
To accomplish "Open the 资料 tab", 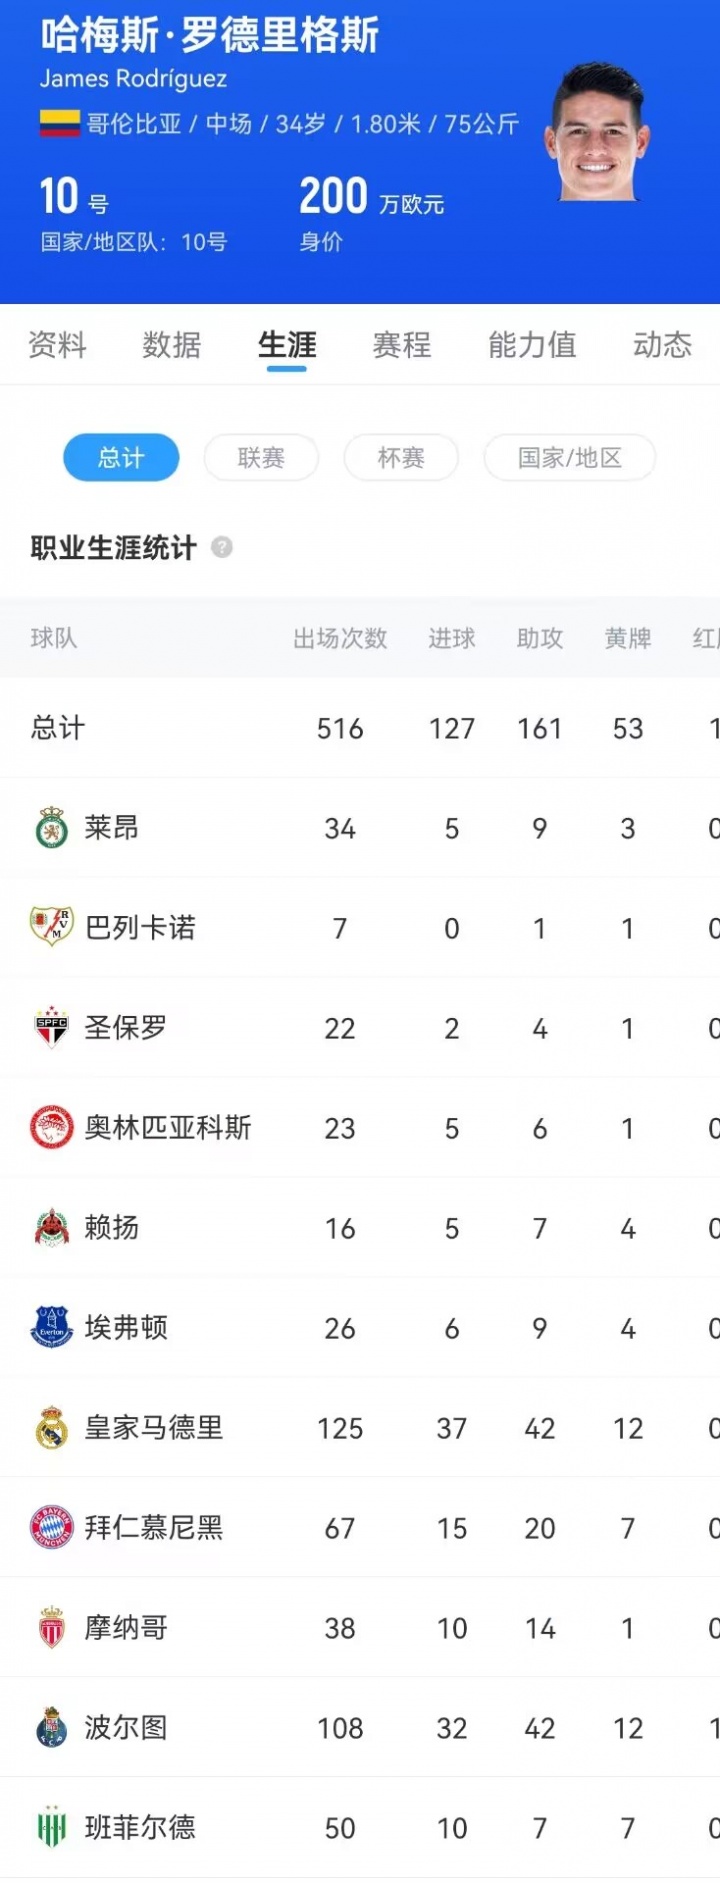I will pyautogui.click(x=57, y=345).
